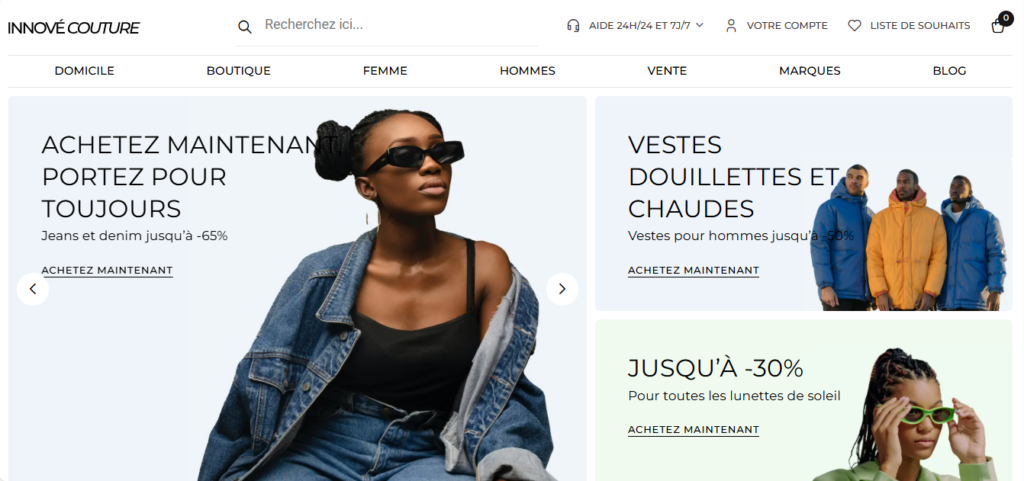The image size is (1024, 481).
Task: Open the Boutique menu
Action: (238, 71)
